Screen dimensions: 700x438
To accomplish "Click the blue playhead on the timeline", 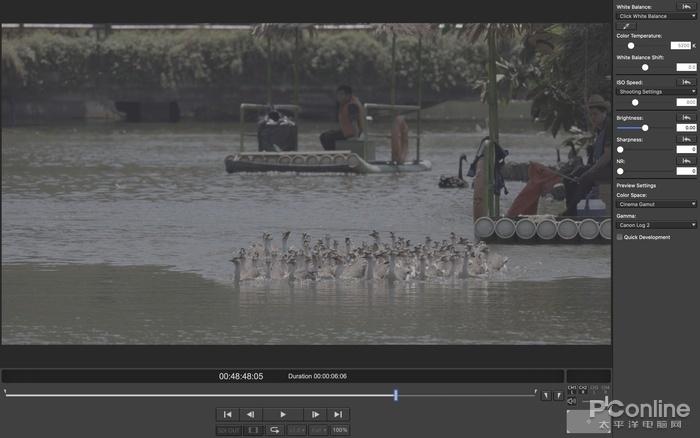I will [396, 395].
